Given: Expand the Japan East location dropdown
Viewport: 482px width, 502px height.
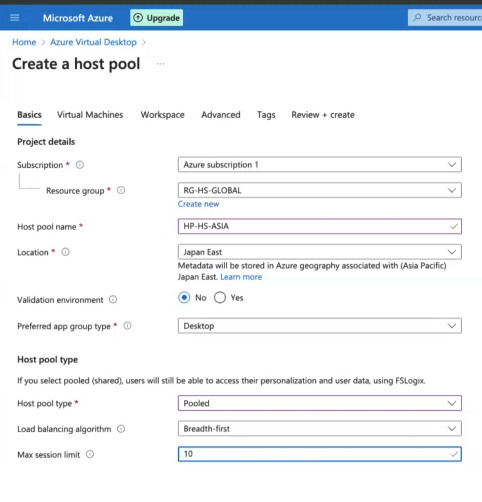Looking at the screenshot, I should (320, 252).
